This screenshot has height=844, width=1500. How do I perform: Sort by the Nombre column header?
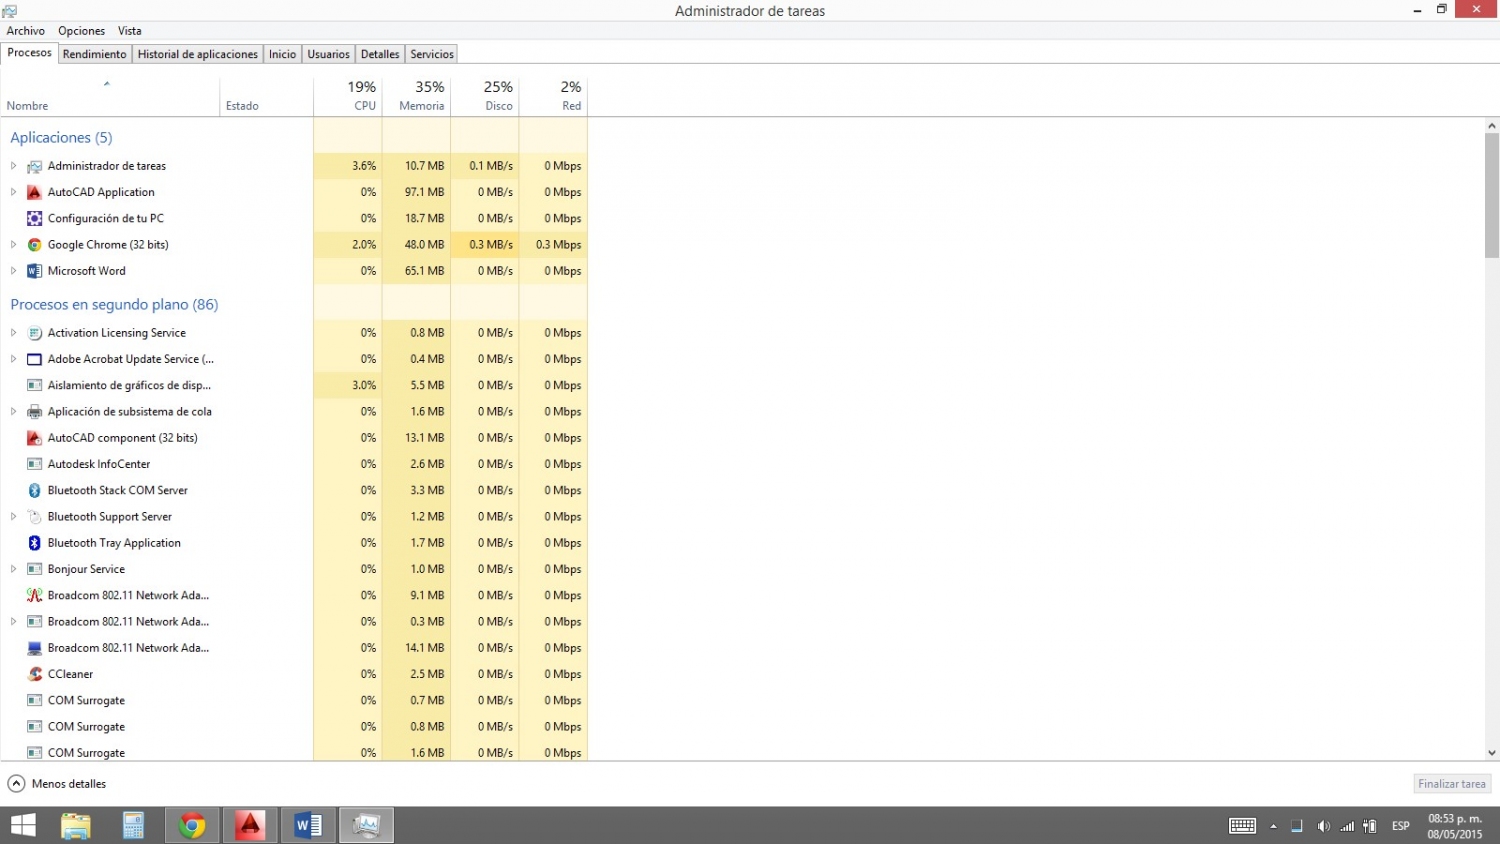click(110, 96)
